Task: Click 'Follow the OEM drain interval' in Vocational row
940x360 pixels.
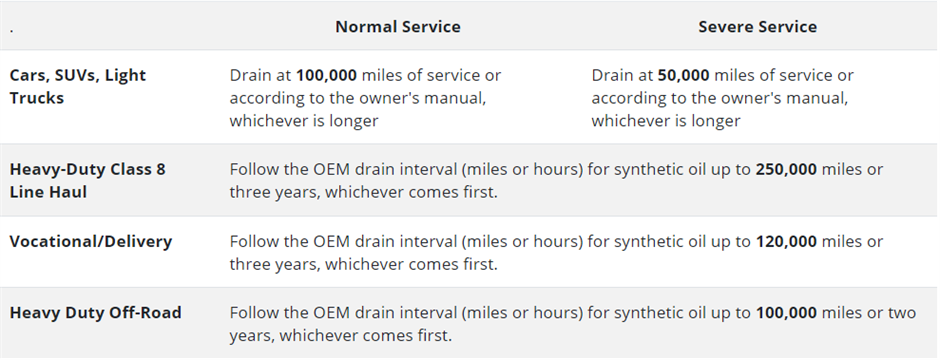Action: pyautogui.click(x=344, y=241)
